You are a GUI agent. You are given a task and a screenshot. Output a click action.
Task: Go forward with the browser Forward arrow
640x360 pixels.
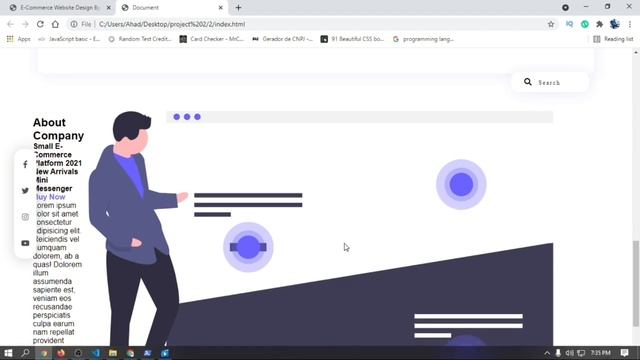click(x=25, y=24)
